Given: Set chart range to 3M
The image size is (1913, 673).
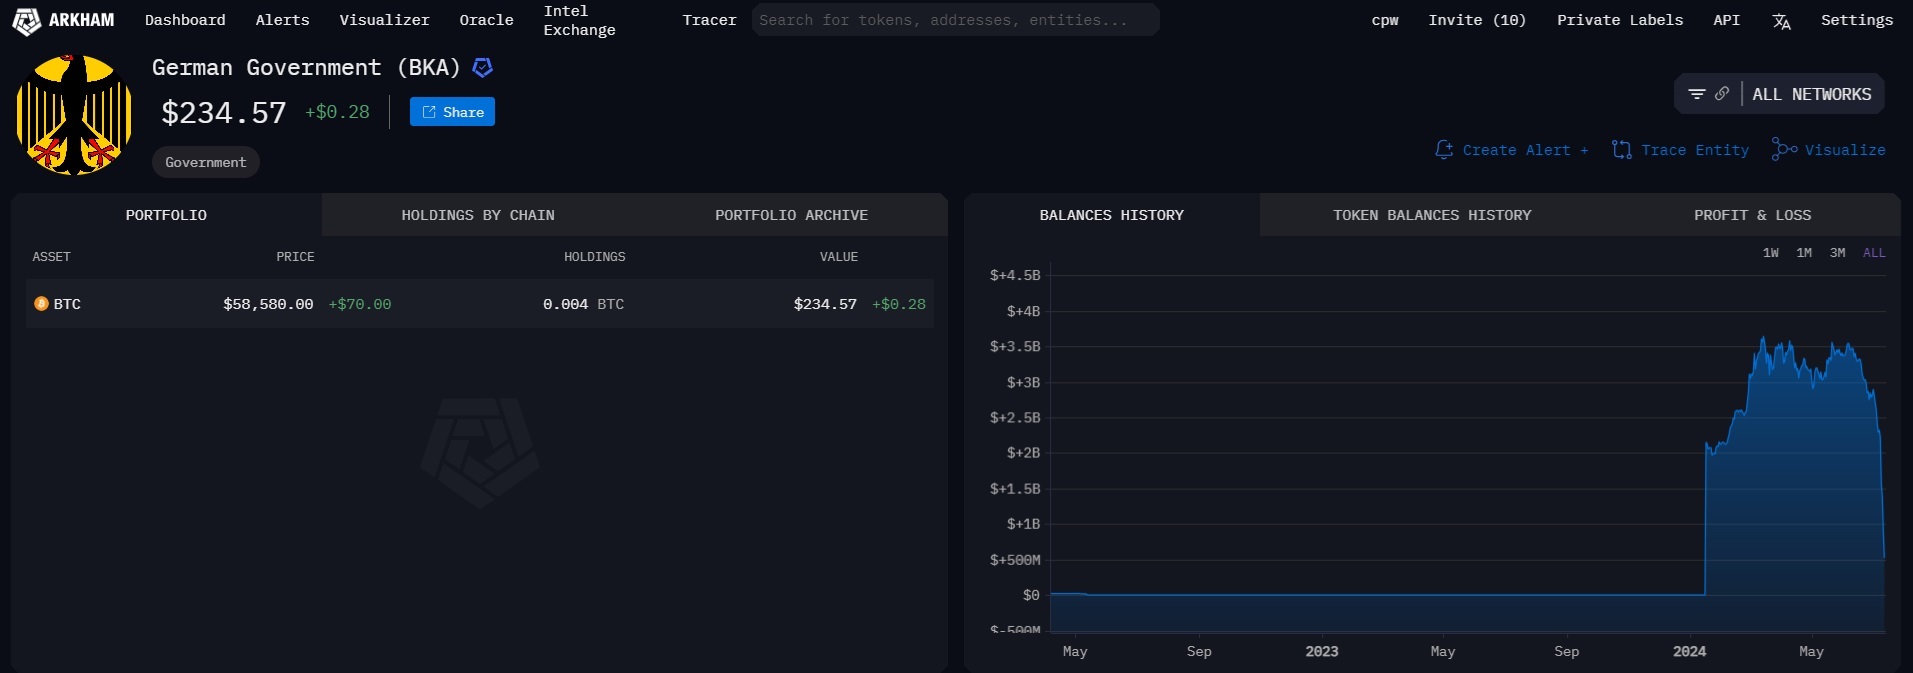Looking at the screenshot, I should [x=1837, y=253].
